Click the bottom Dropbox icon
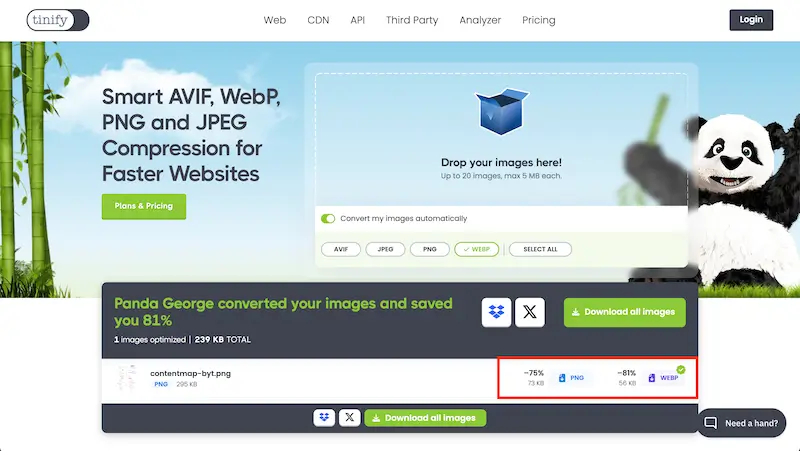Screen dimensions: 800x451 tap(324, 417)
